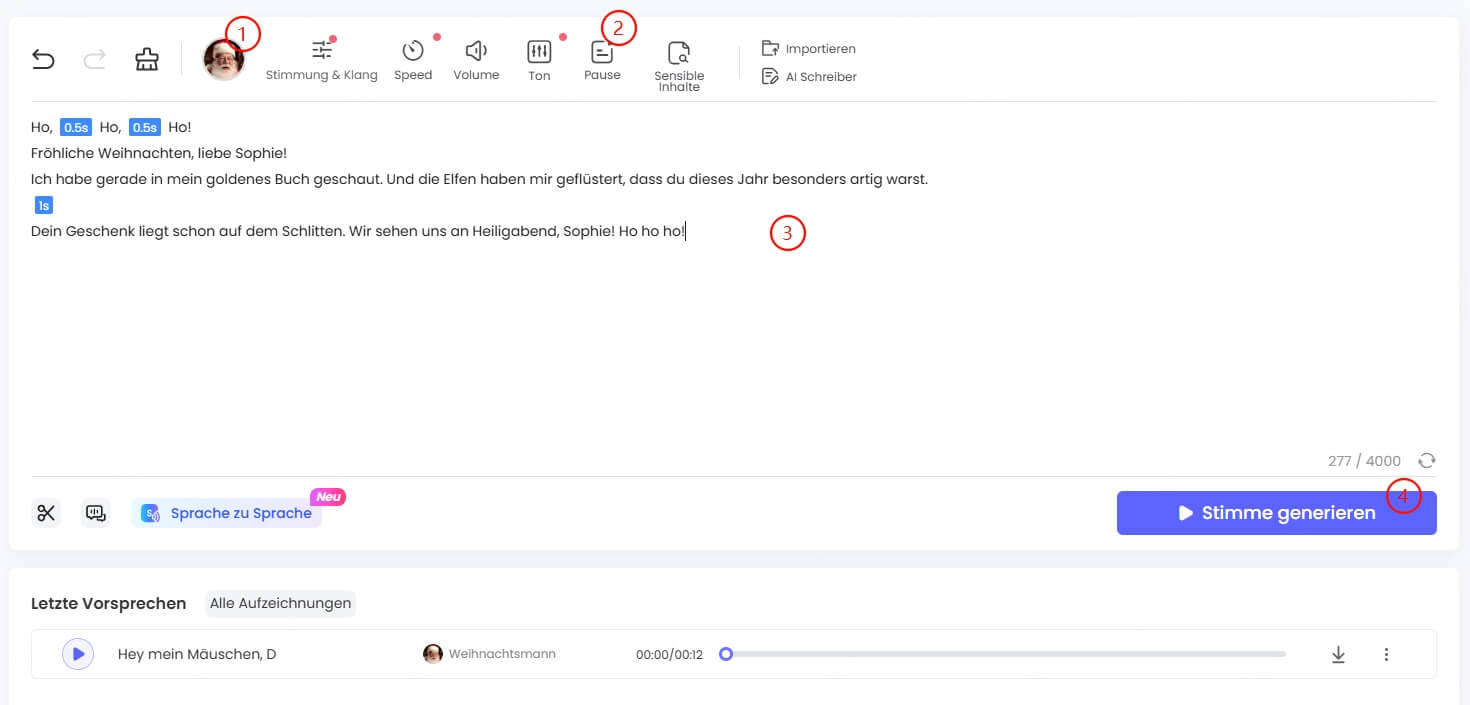Click the speech bubble icon beside scissors
The width and height of the screenshot is (1470, 705).
[96, 513]
